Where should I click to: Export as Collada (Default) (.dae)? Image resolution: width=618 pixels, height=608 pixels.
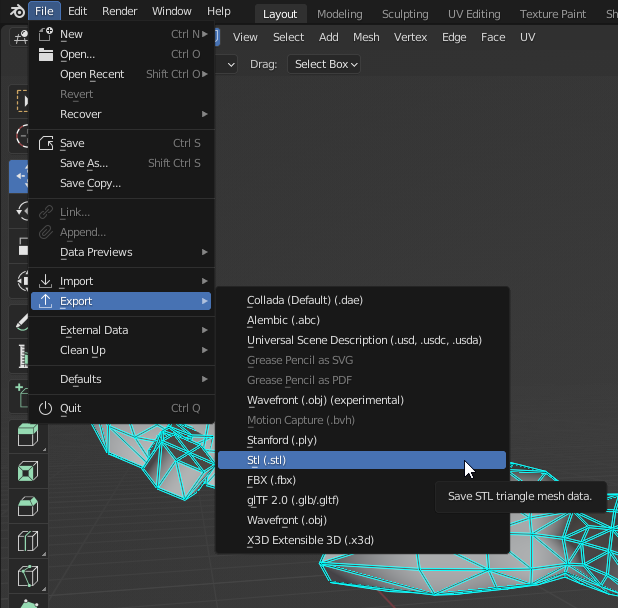pos(362,300)
